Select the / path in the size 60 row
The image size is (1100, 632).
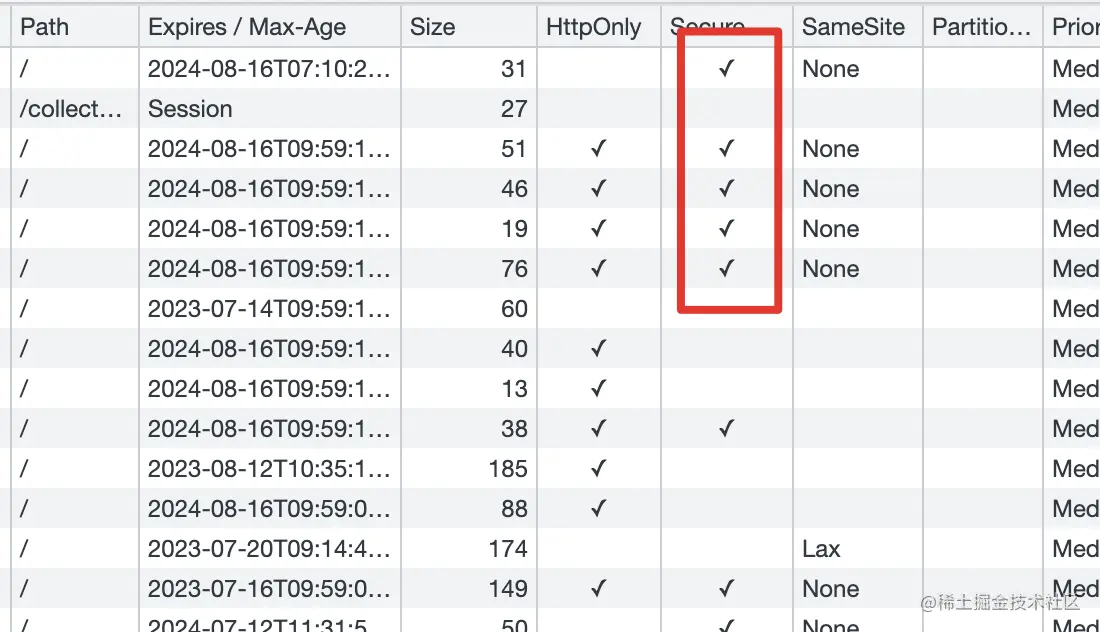coord(25,309)
